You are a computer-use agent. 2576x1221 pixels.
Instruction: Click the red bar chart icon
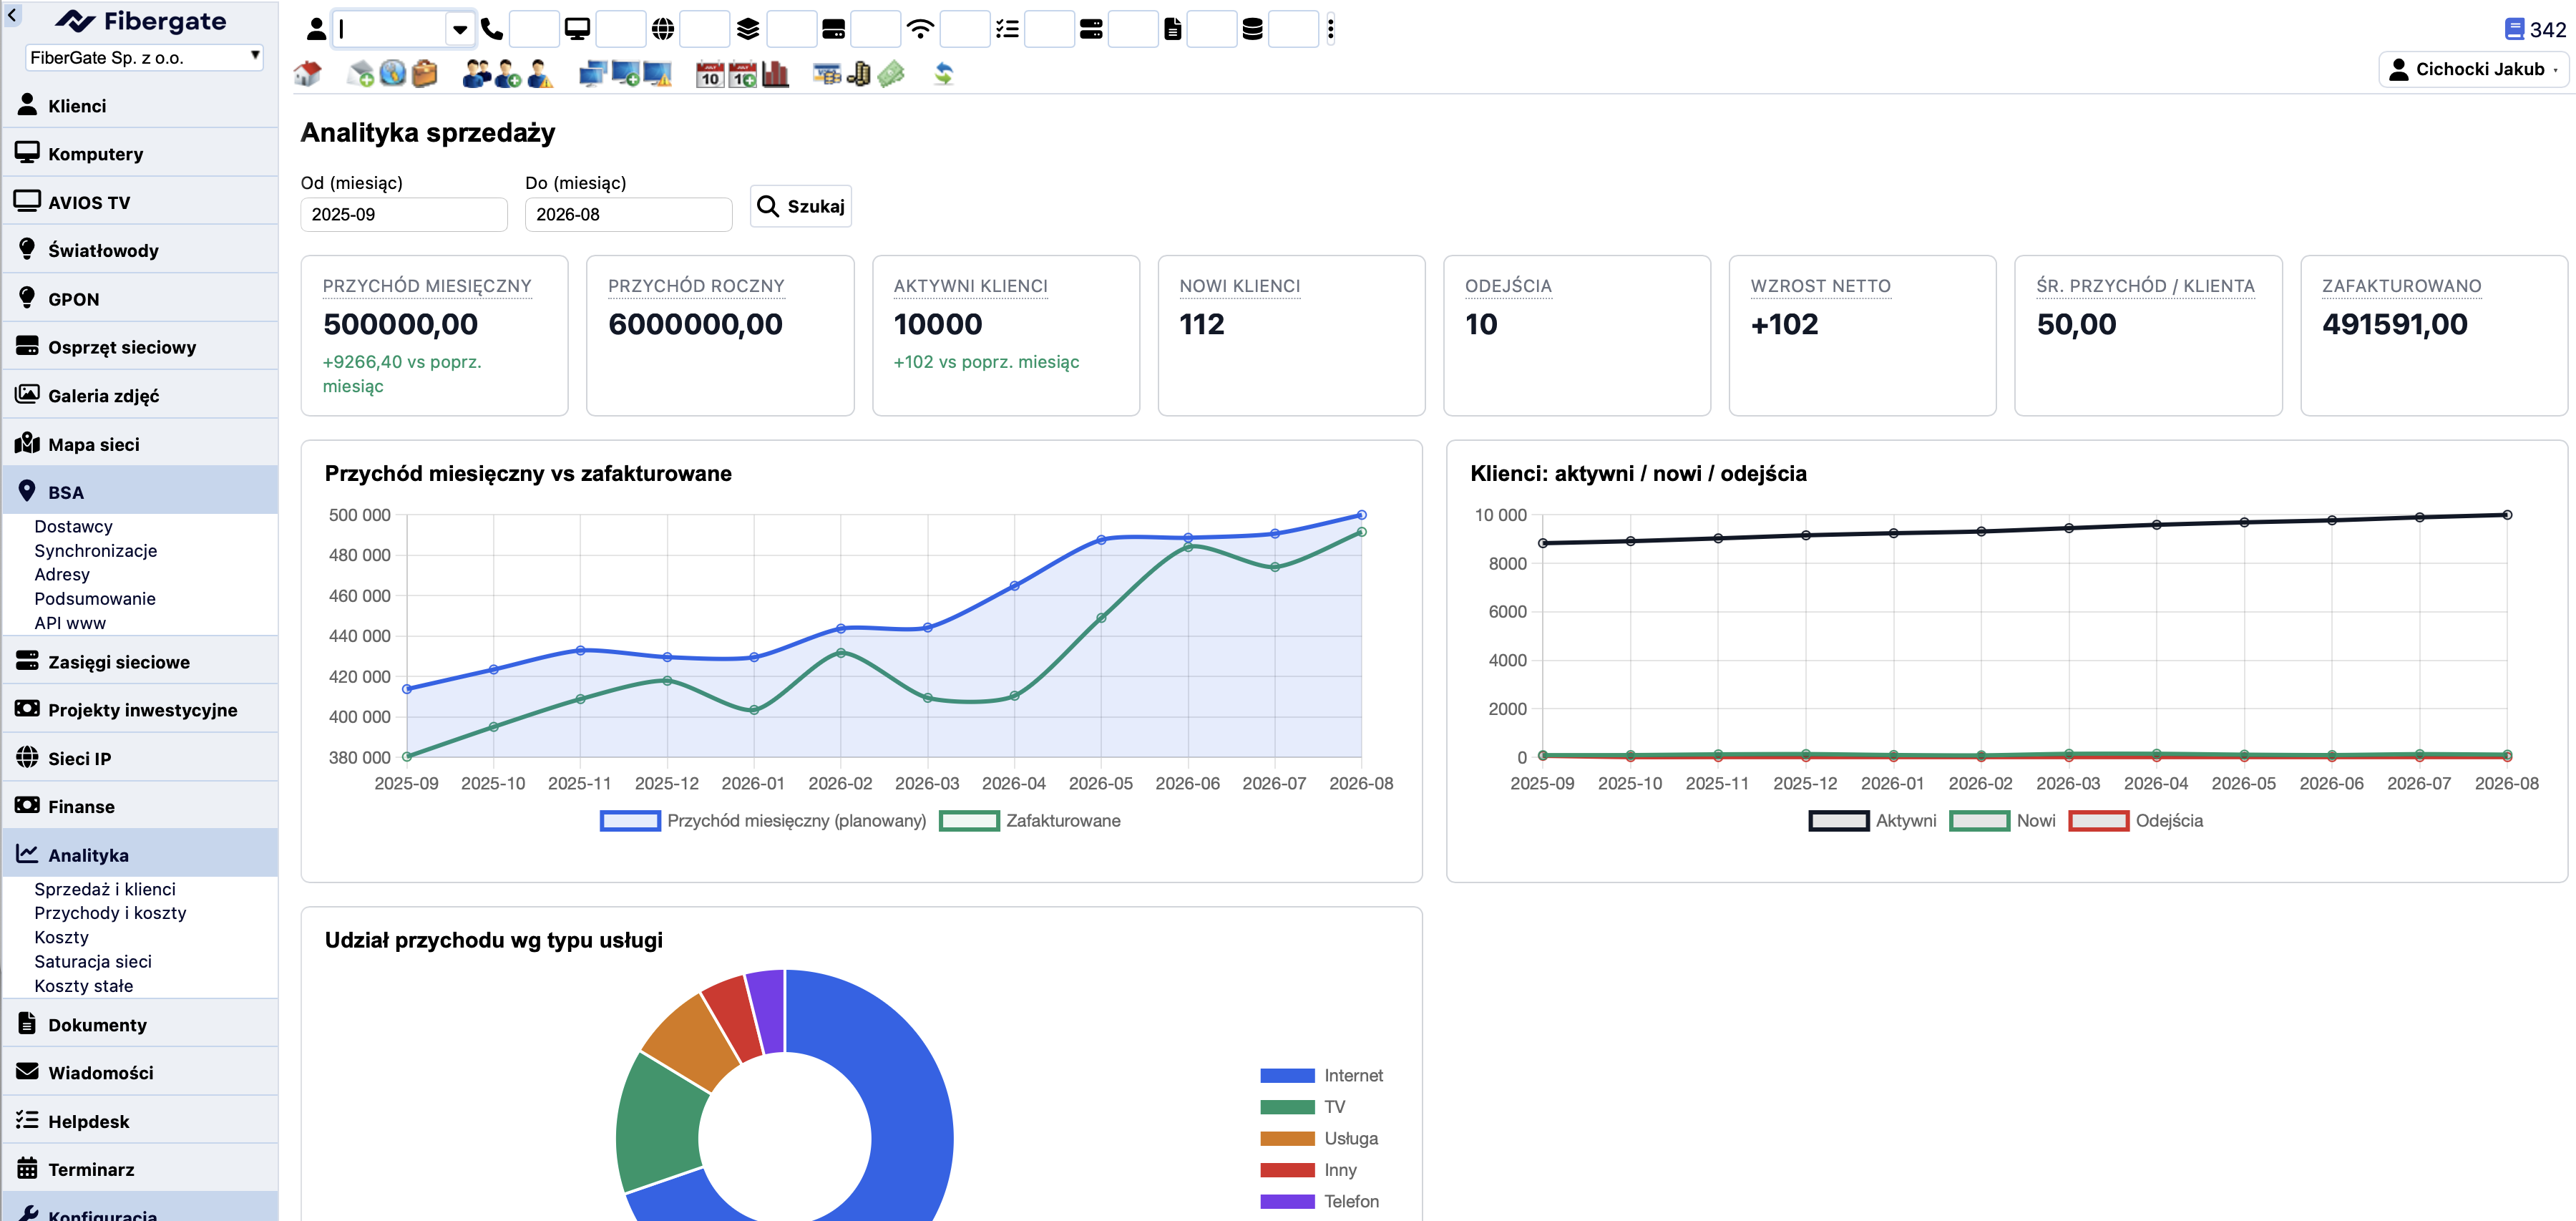tap(775, 74)
